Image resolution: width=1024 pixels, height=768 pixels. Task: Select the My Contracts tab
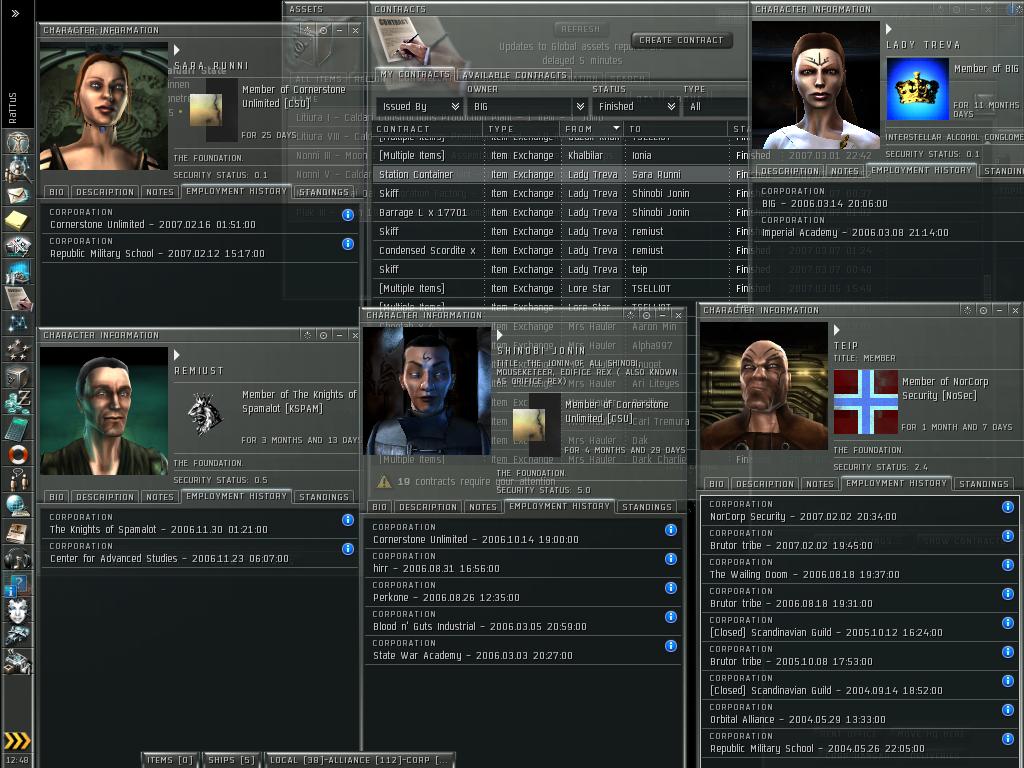pyautogui.click(x=415, y=74)
